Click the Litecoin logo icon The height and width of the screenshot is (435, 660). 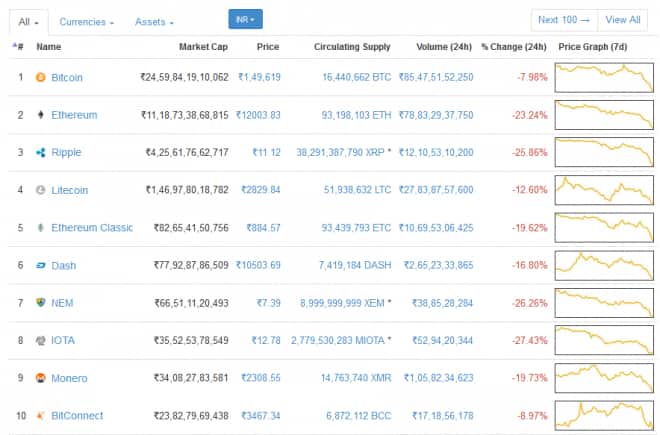point(41,190)
